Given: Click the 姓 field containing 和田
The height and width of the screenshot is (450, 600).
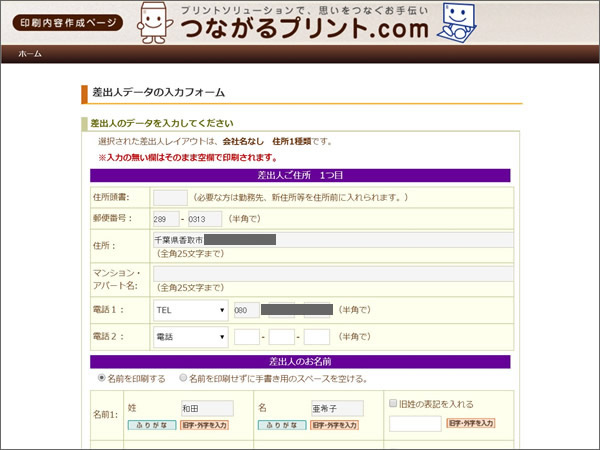Looking at the screenshot, I should click(206, 408).
